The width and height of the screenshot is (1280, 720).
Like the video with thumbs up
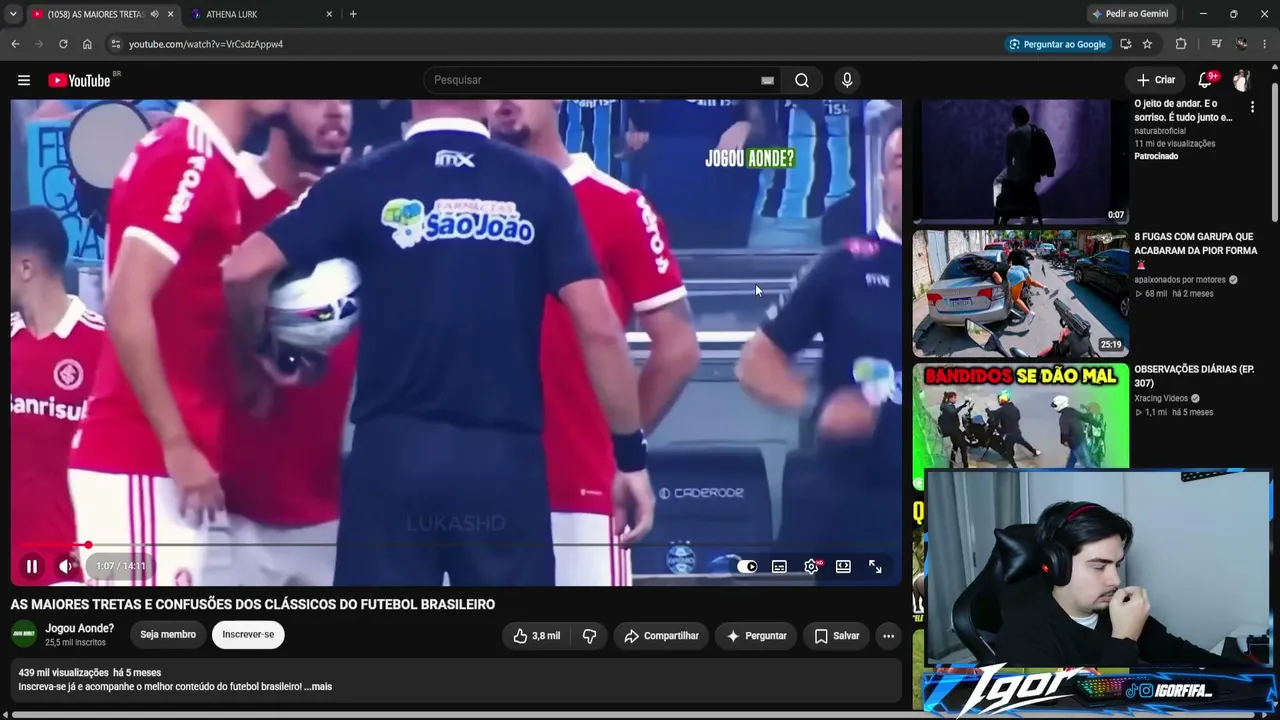point(536,636)
